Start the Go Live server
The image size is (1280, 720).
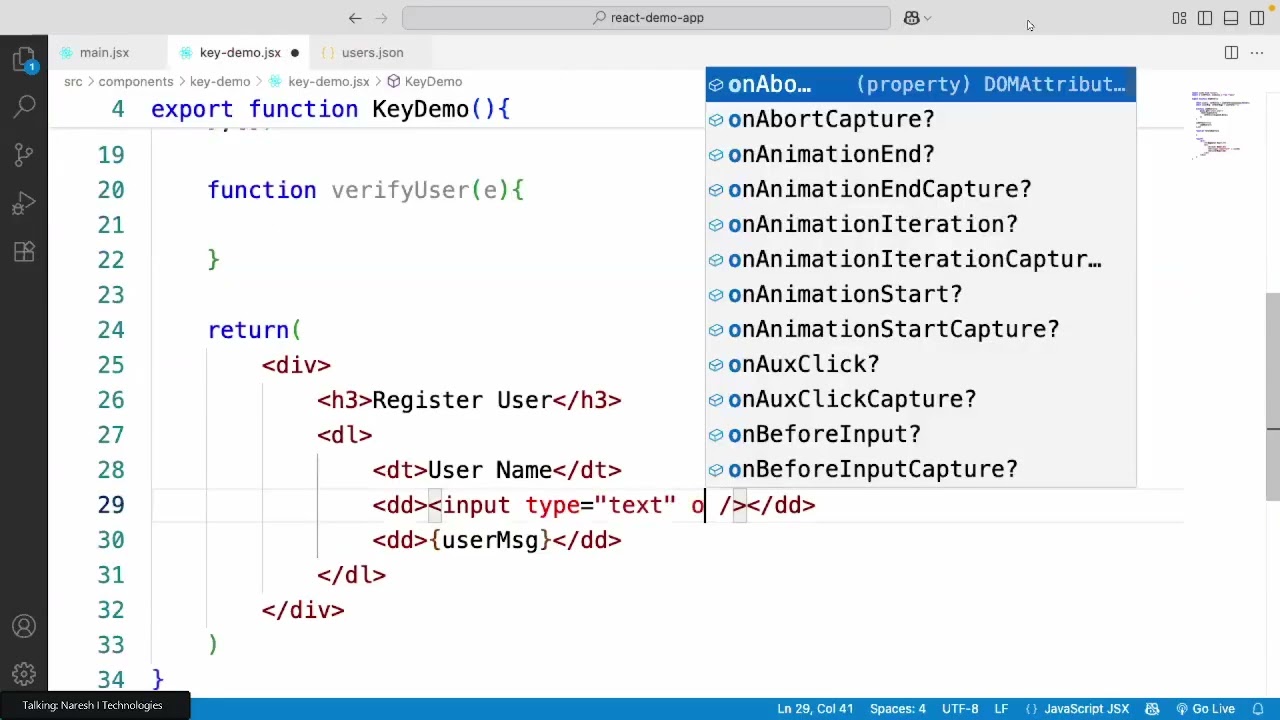1205,709
